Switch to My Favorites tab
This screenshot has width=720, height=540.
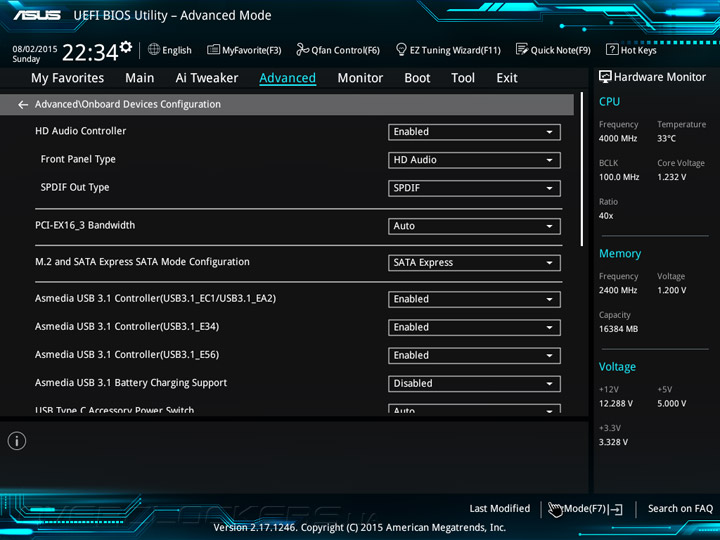pyautogui.click(x=68, y=78)
